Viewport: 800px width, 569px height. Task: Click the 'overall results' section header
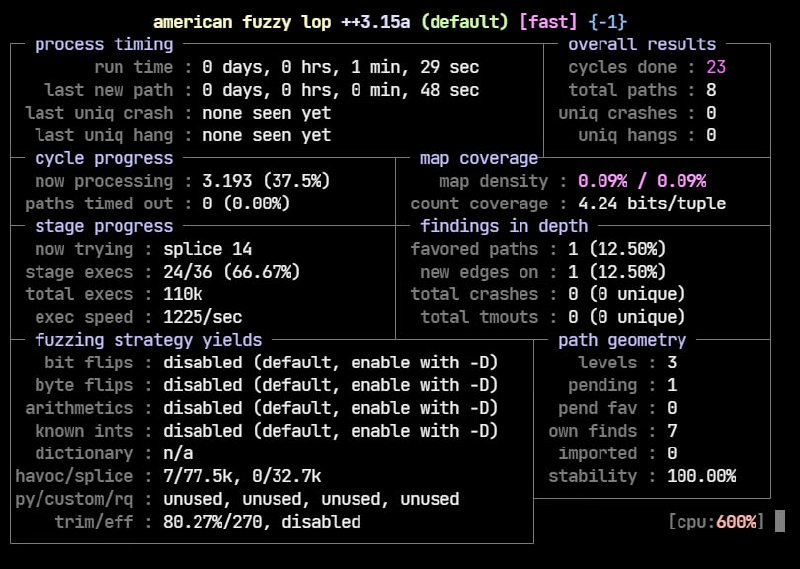point(642,44)
